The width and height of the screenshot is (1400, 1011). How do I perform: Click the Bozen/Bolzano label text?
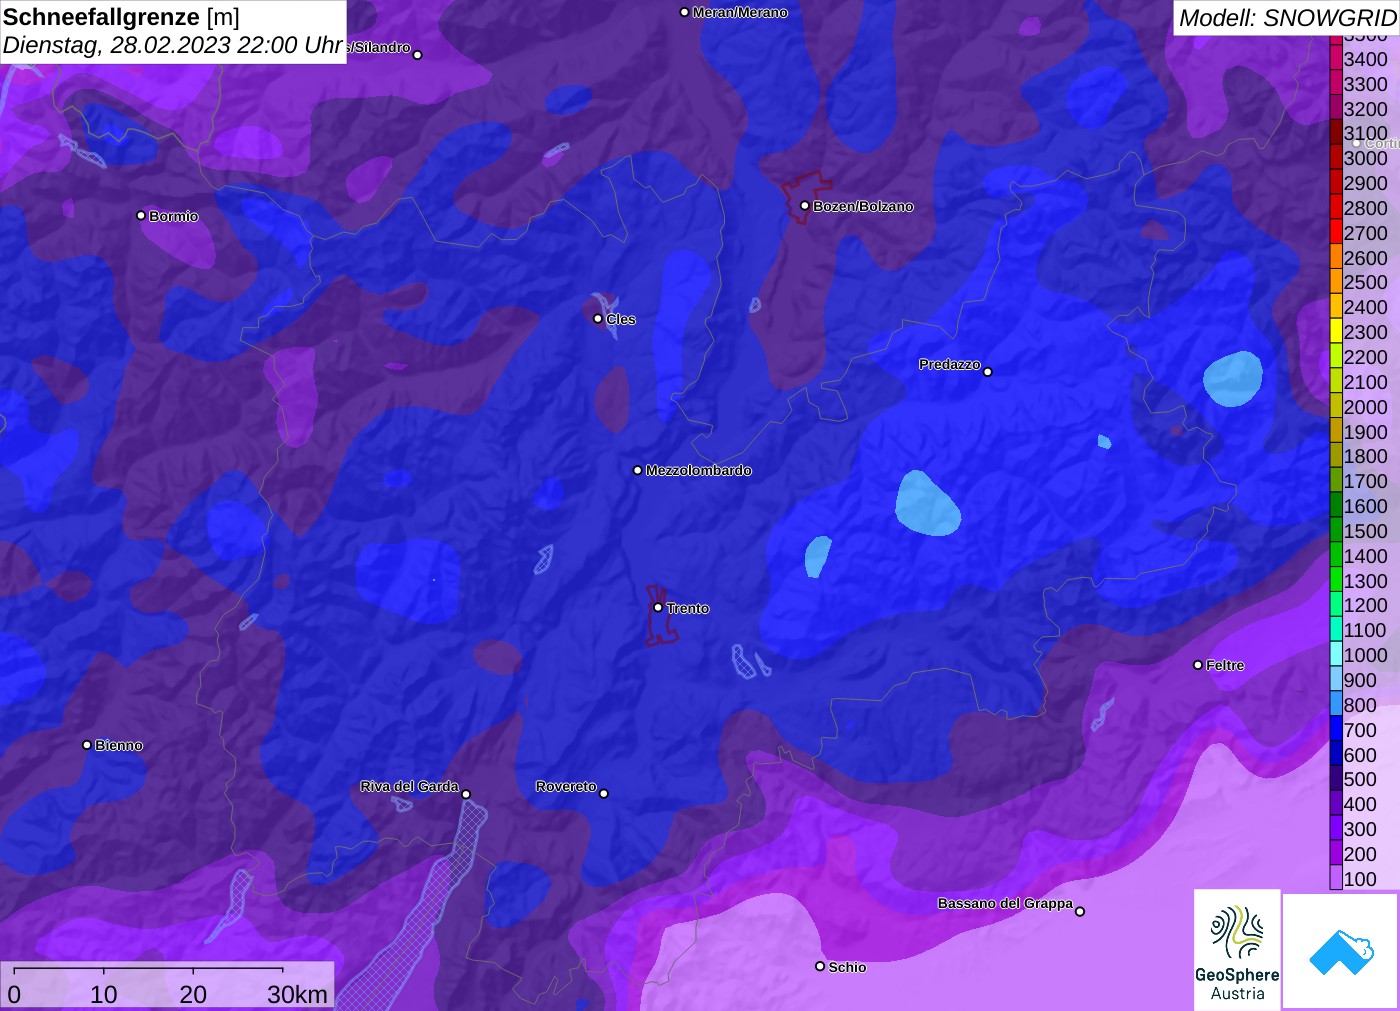pos(863,206)
